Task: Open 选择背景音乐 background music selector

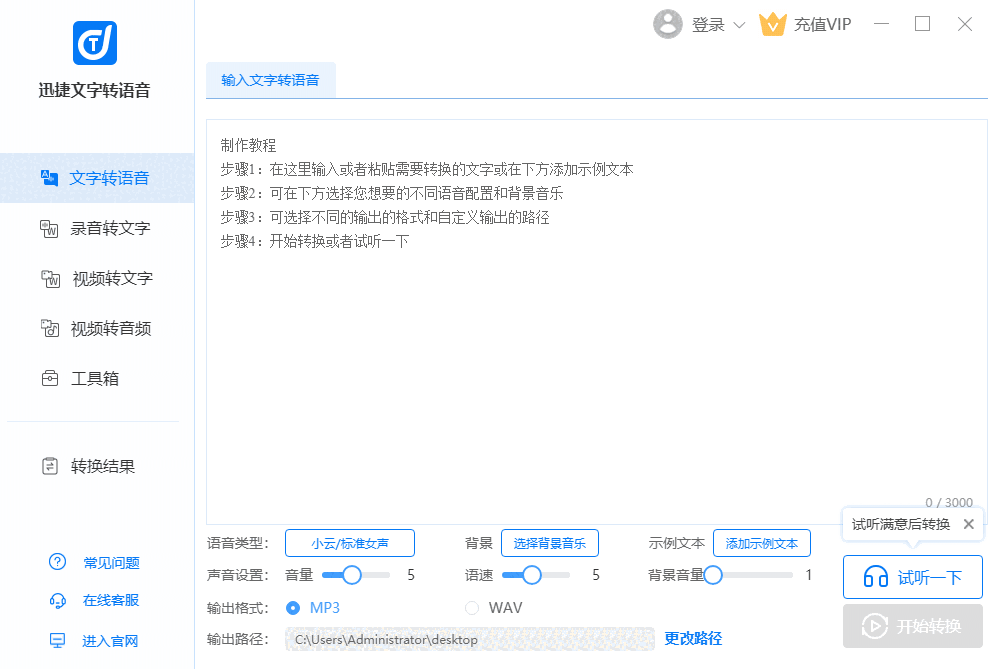Action: coord(549,544)
